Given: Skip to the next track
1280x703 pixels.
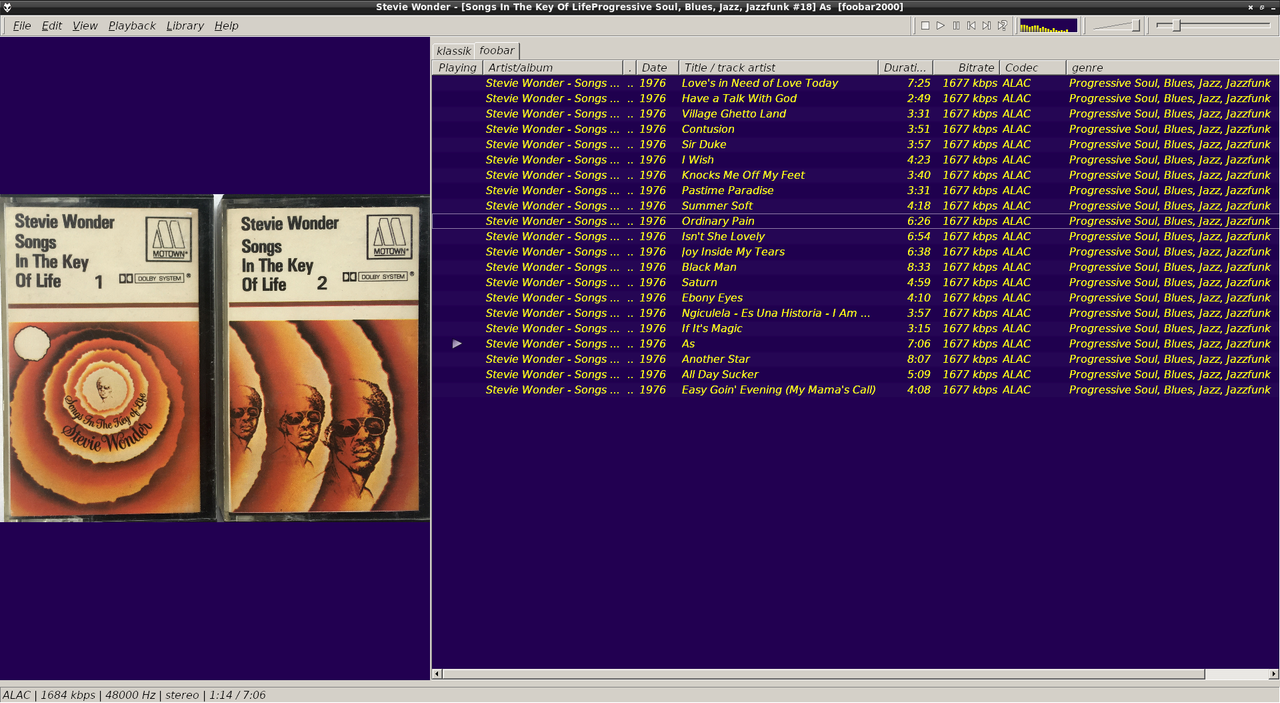Looking at the screenshot, I should point(986,25).
